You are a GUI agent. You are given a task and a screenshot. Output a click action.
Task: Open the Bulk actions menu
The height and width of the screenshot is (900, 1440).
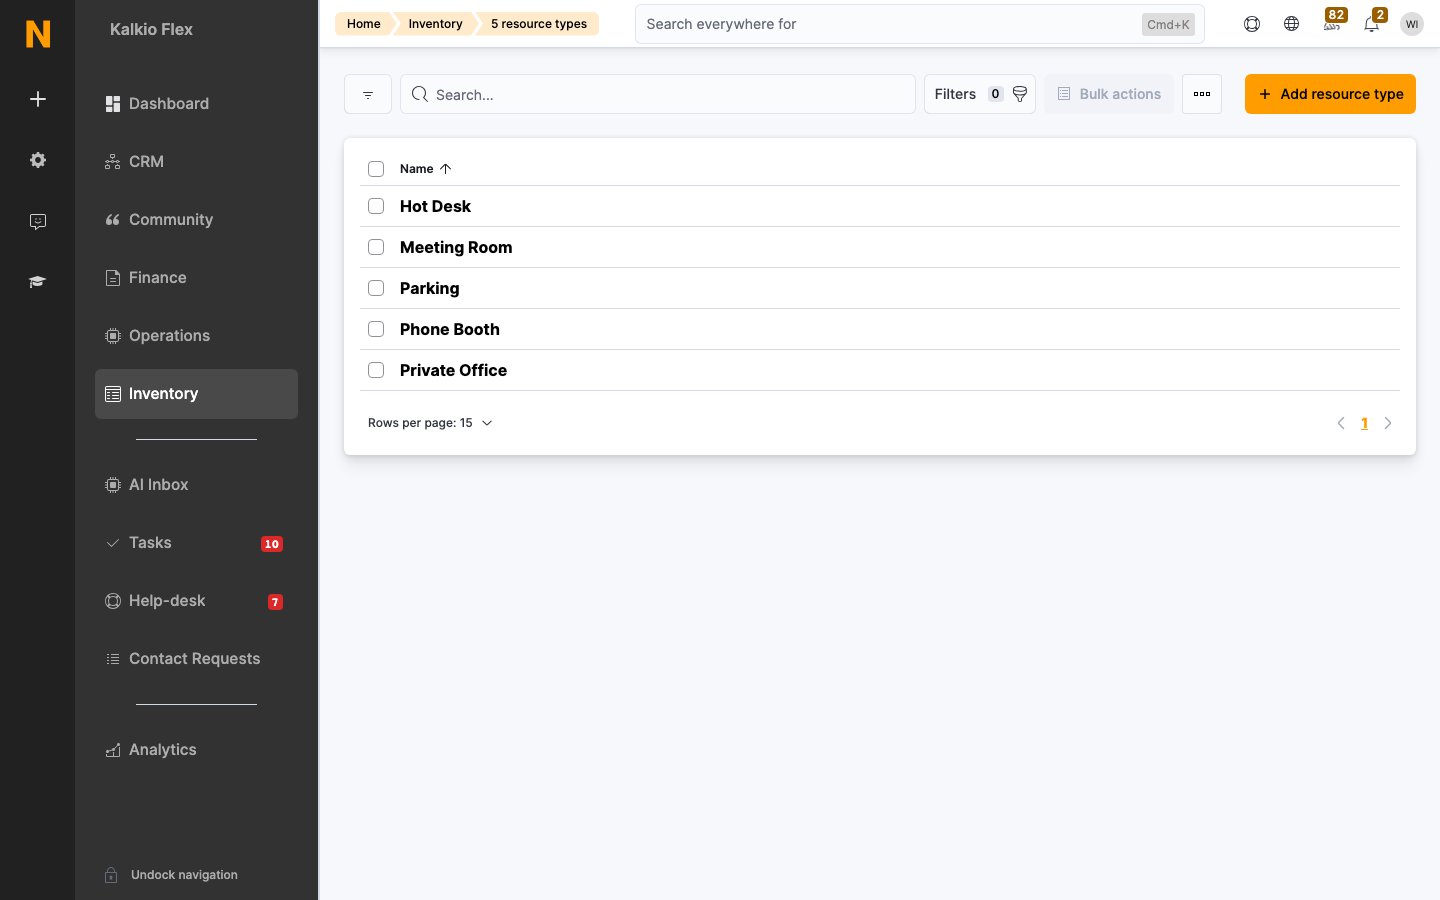1109,94
